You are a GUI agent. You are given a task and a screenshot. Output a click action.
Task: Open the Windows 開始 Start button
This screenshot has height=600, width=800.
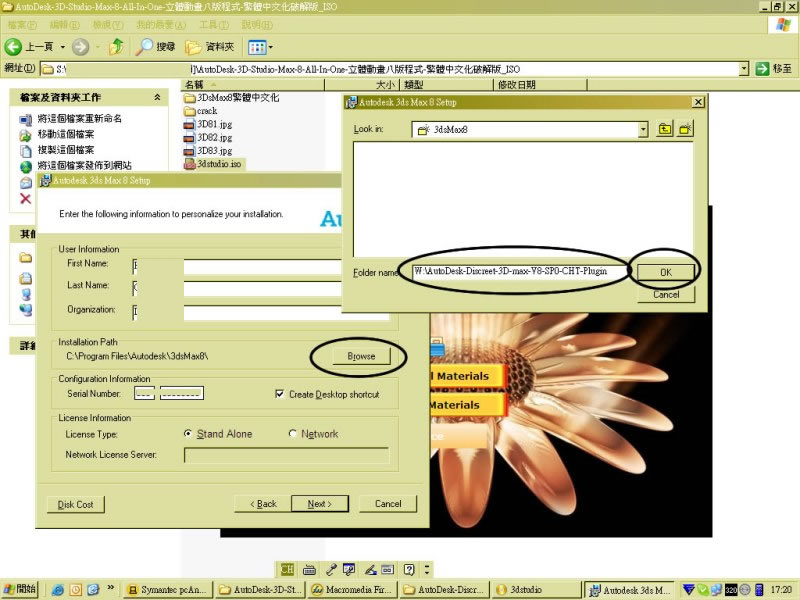coord(20,589)
